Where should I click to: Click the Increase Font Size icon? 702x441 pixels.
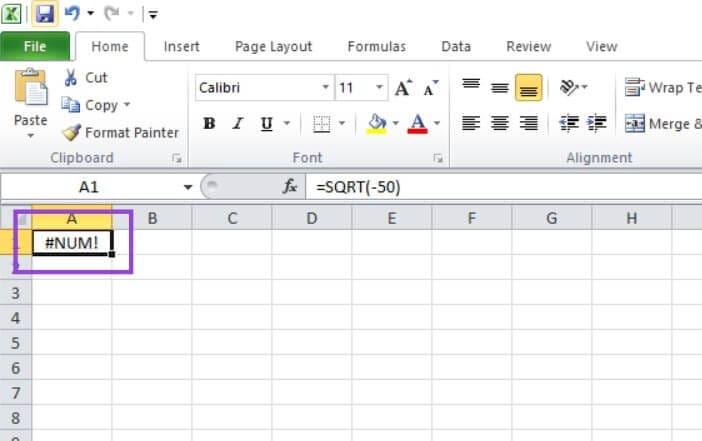(x=403, y=88)
